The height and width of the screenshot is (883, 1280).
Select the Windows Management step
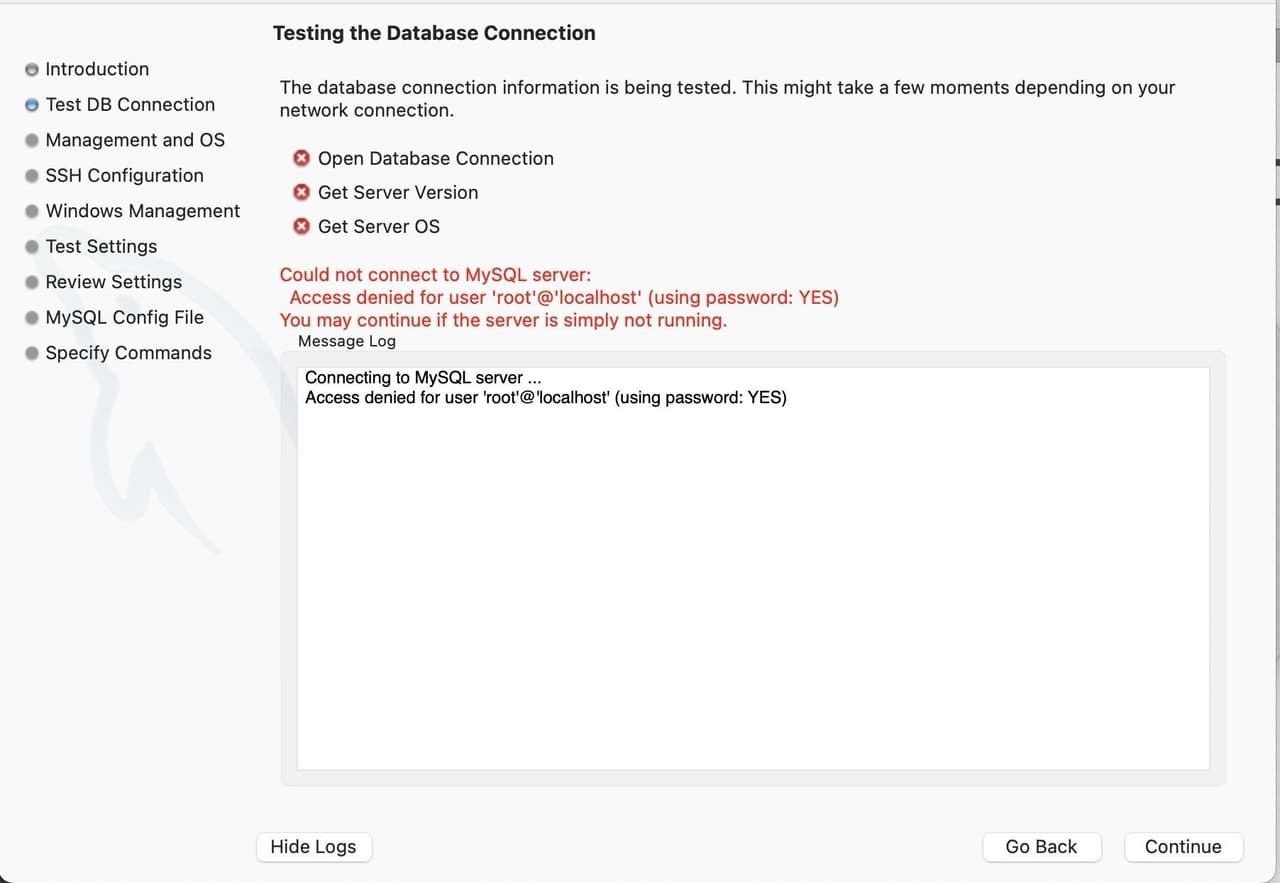tap(142, 211)
